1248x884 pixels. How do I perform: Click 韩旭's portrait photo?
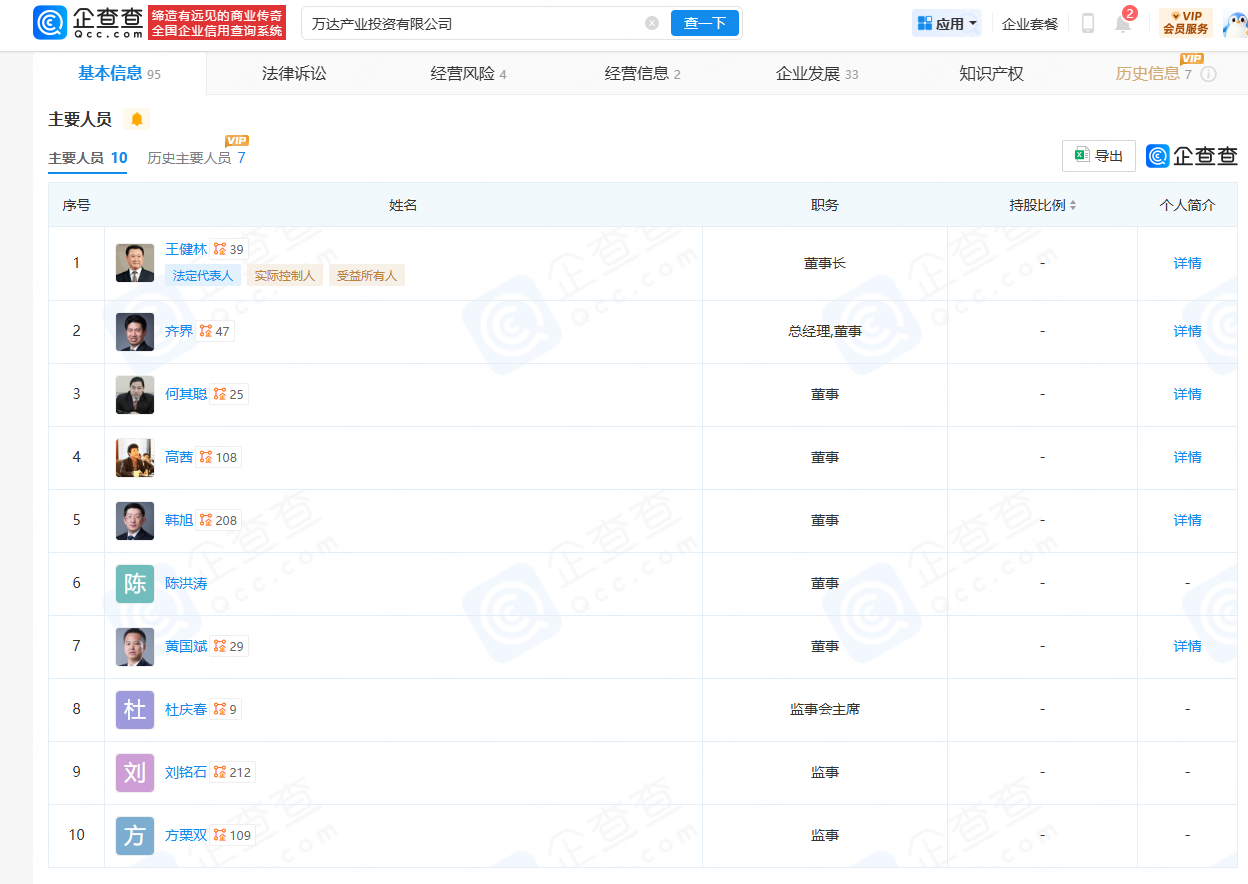135,521
